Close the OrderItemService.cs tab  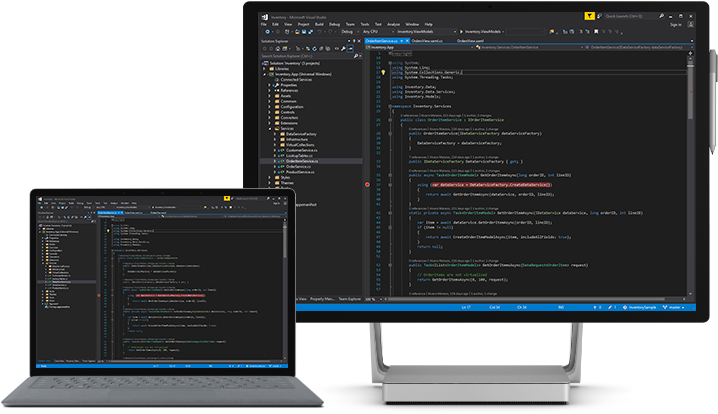[x=407, y=41]
